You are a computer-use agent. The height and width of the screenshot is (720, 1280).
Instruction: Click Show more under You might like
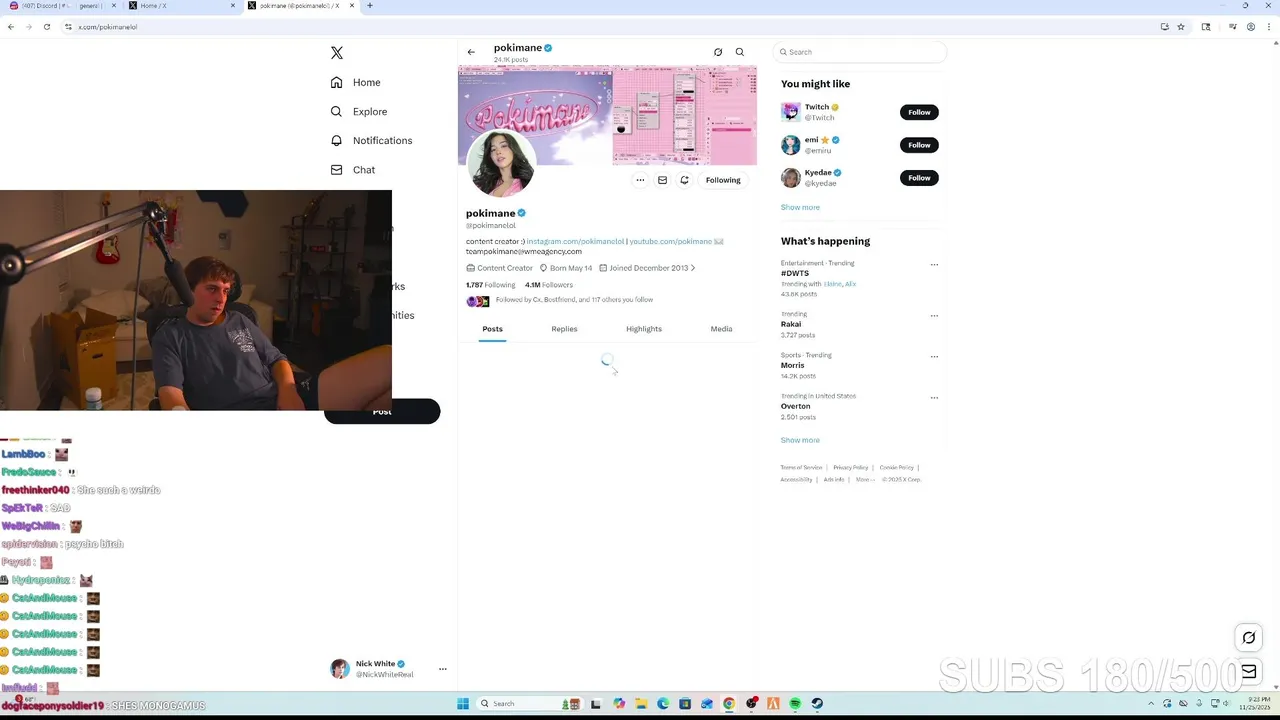point(800,207)
